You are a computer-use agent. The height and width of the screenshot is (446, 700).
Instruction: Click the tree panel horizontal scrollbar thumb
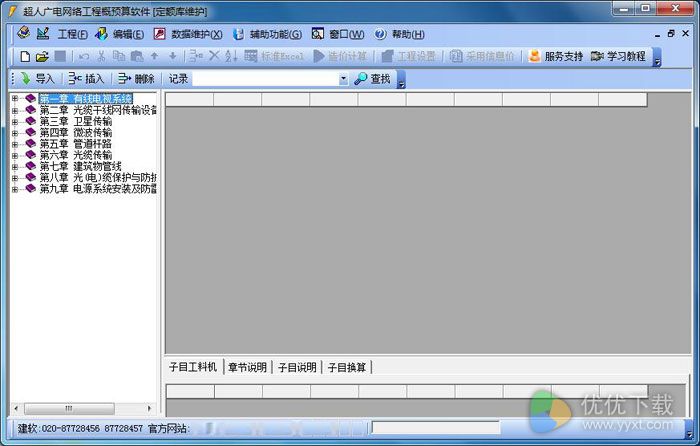pos(69,408)
